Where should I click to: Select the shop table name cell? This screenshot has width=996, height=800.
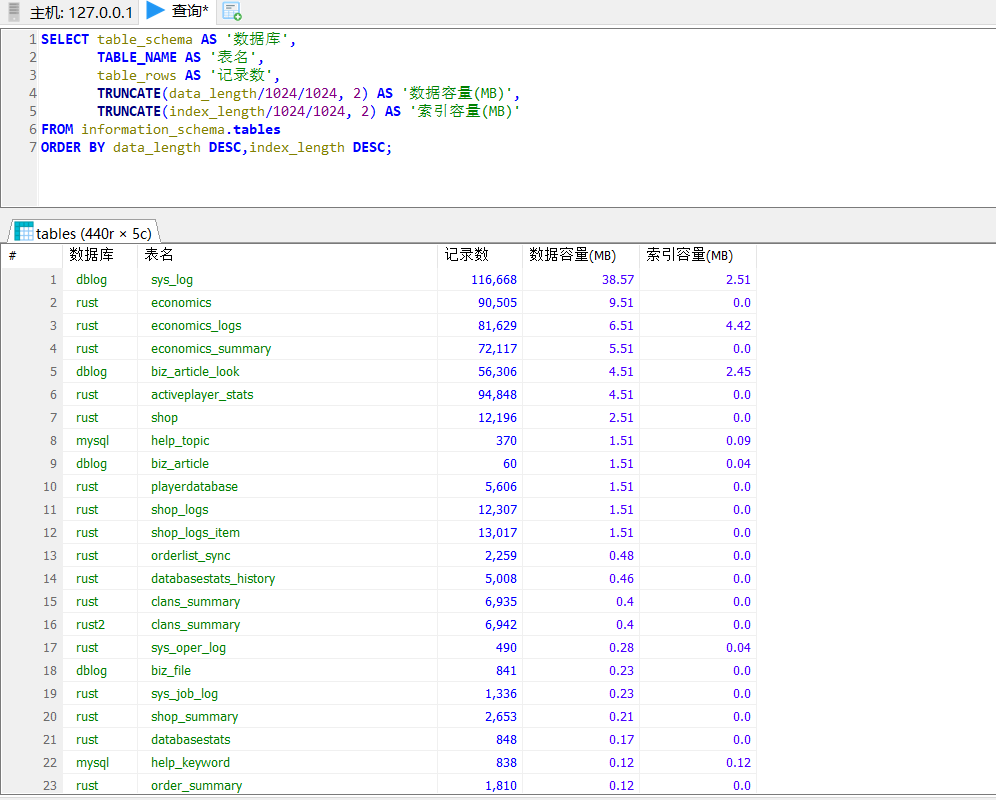(287, 417)
